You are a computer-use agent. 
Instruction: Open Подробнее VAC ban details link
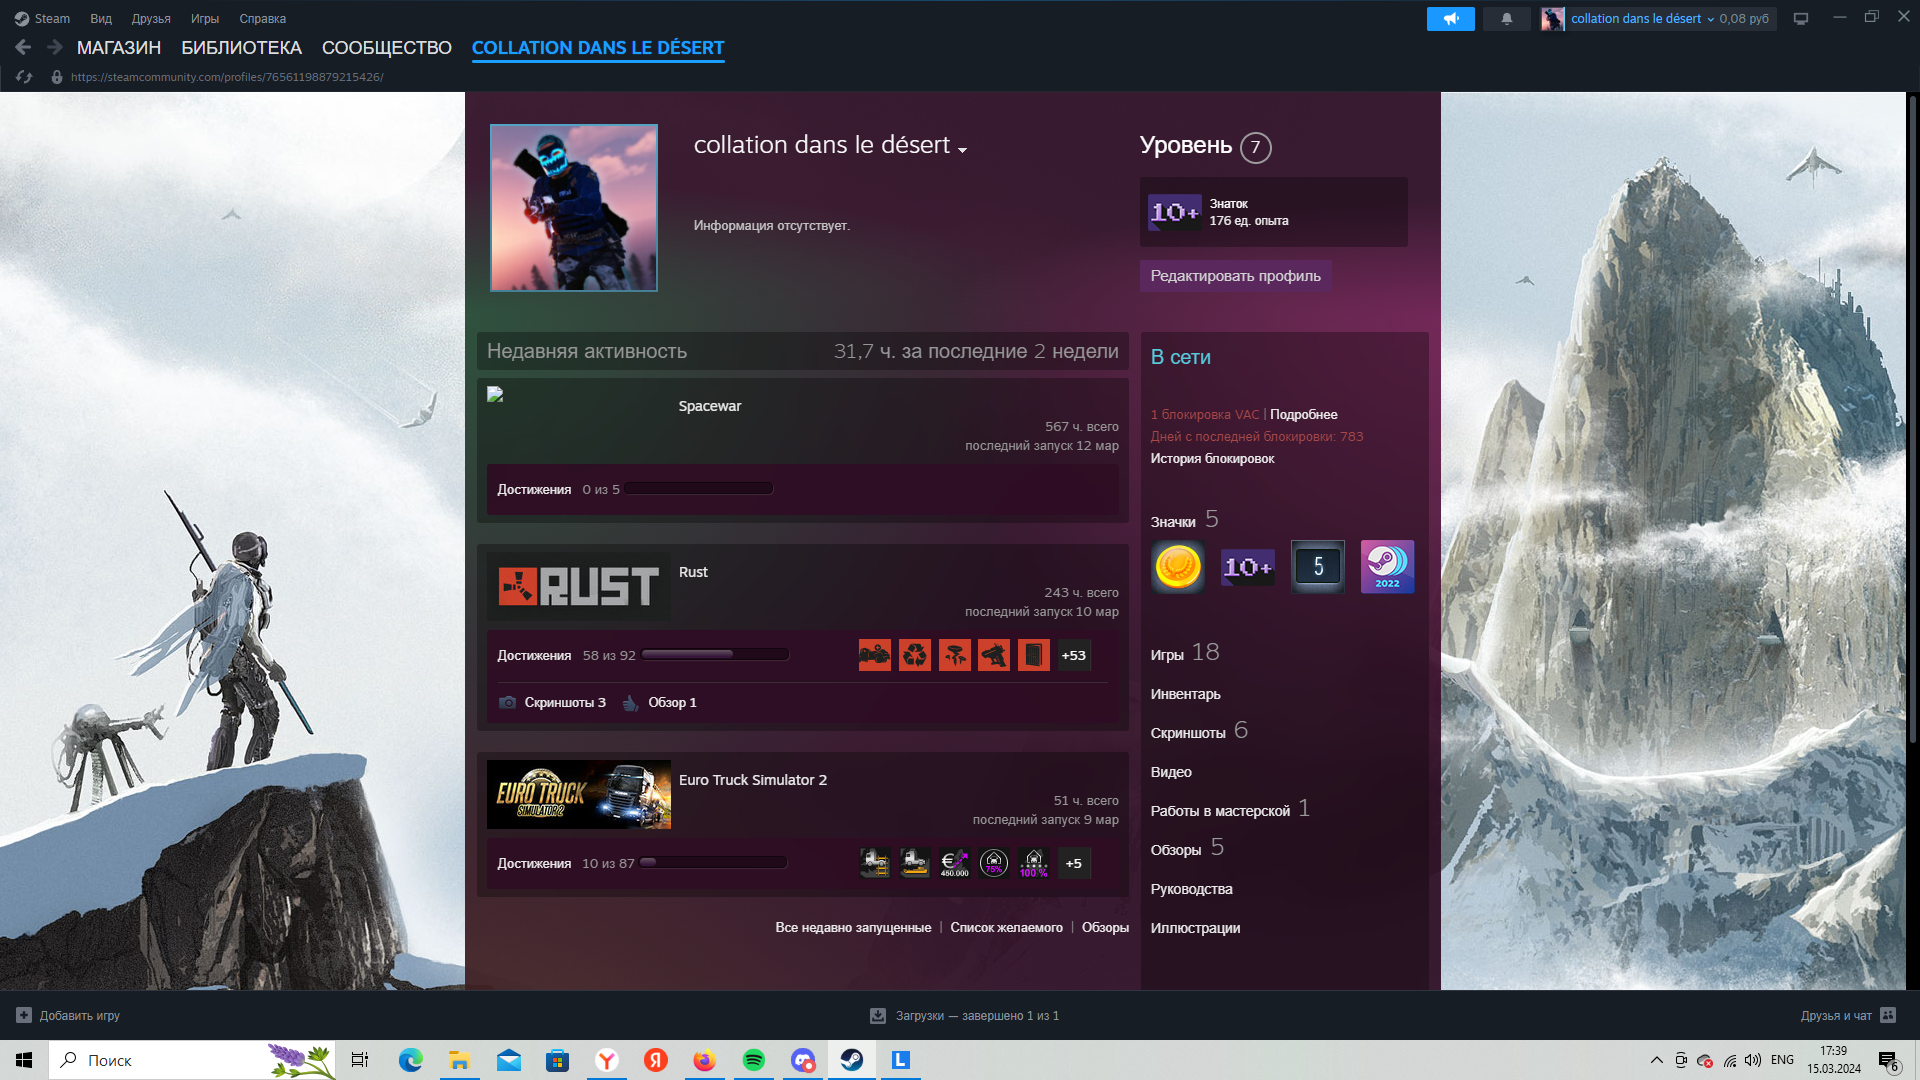tap(1303, 415)
